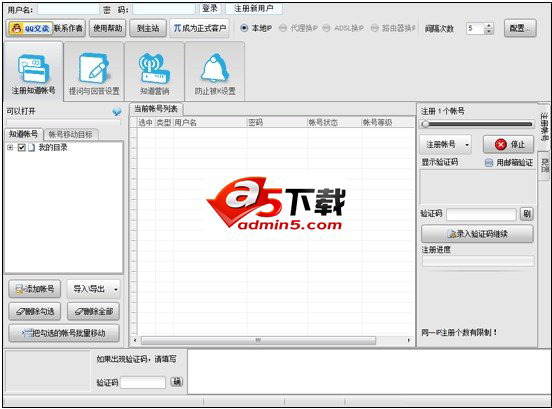
Task: Click the 帐号等级 column header
Action: click(388, 122)
